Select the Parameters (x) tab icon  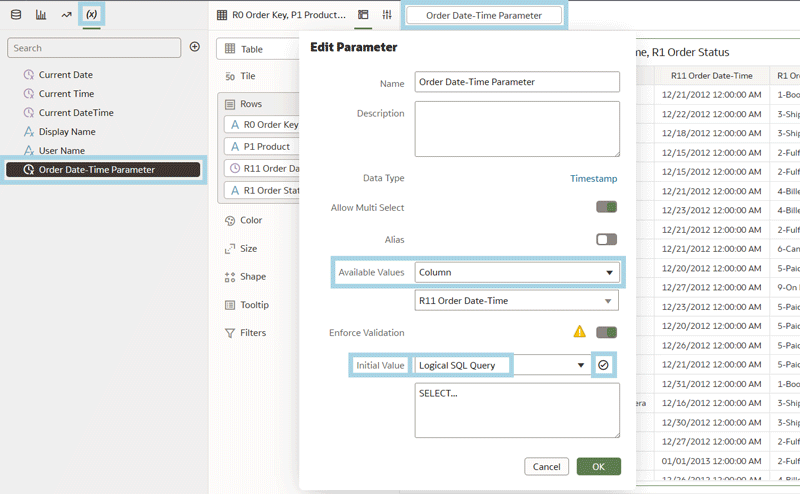(x=92, y=15)
